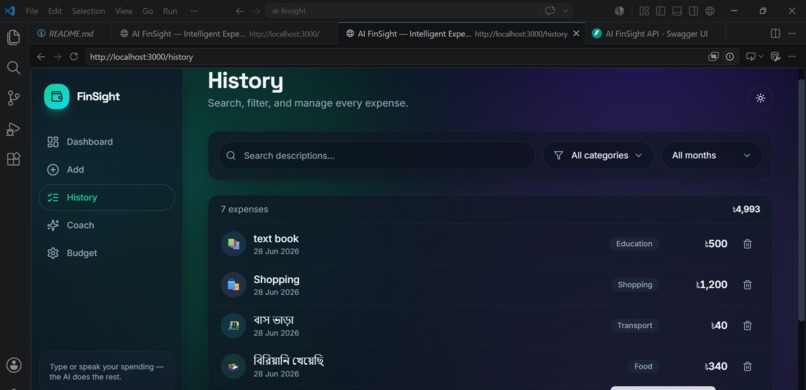Click the light theme sun button
Viewport: 806px width, 390px height.
click(760, 98)
